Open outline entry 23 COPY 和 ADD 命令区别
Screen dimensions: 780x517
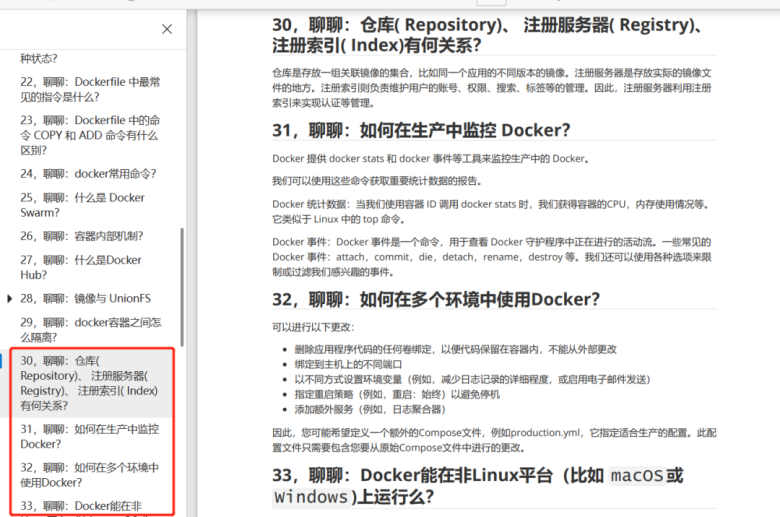(x=90, y=135)
